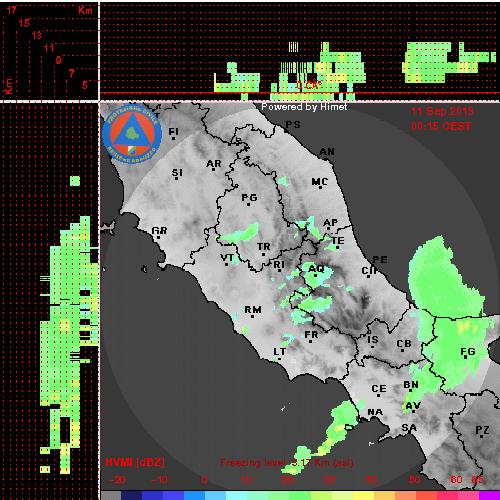Click the RI city label on map
The image size is (500, 500).
pos(279,264)
